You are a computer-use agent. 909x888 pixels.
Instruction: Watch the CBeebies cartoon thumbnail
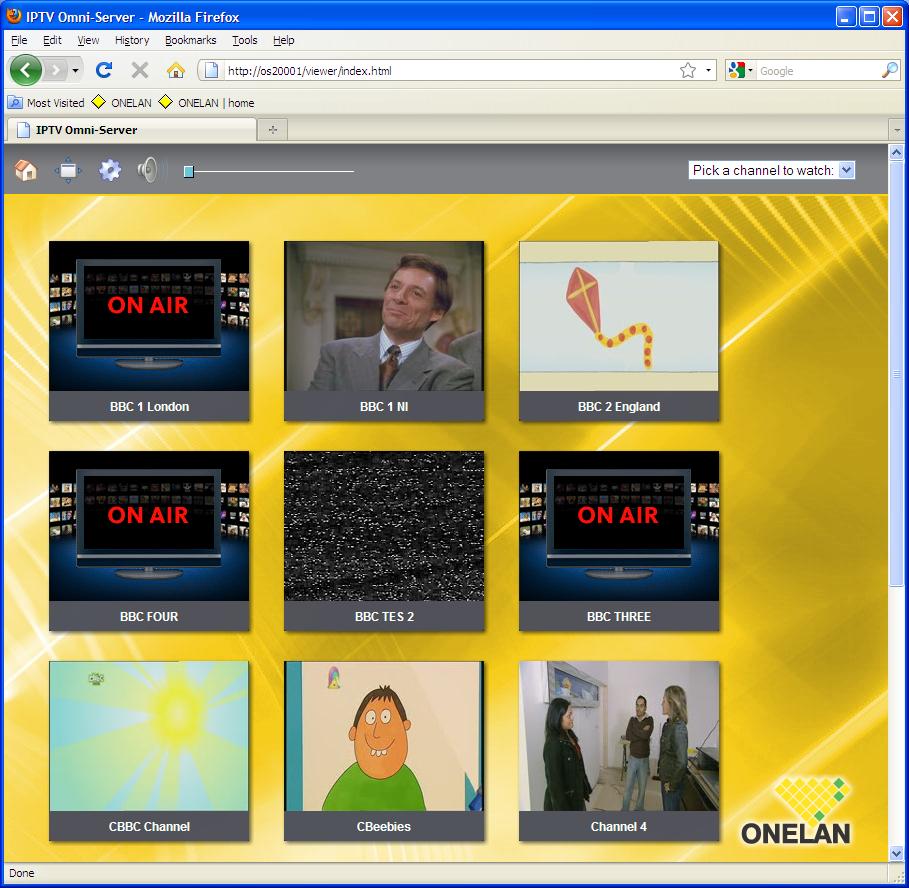pos(384,736)
